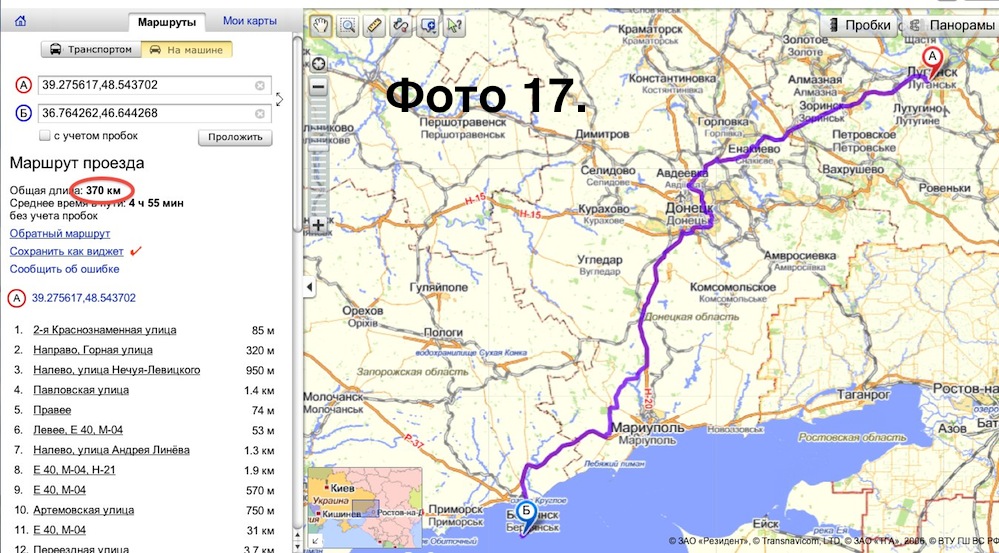Toggle the 'Пробки' traffic layer

tap(858, 25)
